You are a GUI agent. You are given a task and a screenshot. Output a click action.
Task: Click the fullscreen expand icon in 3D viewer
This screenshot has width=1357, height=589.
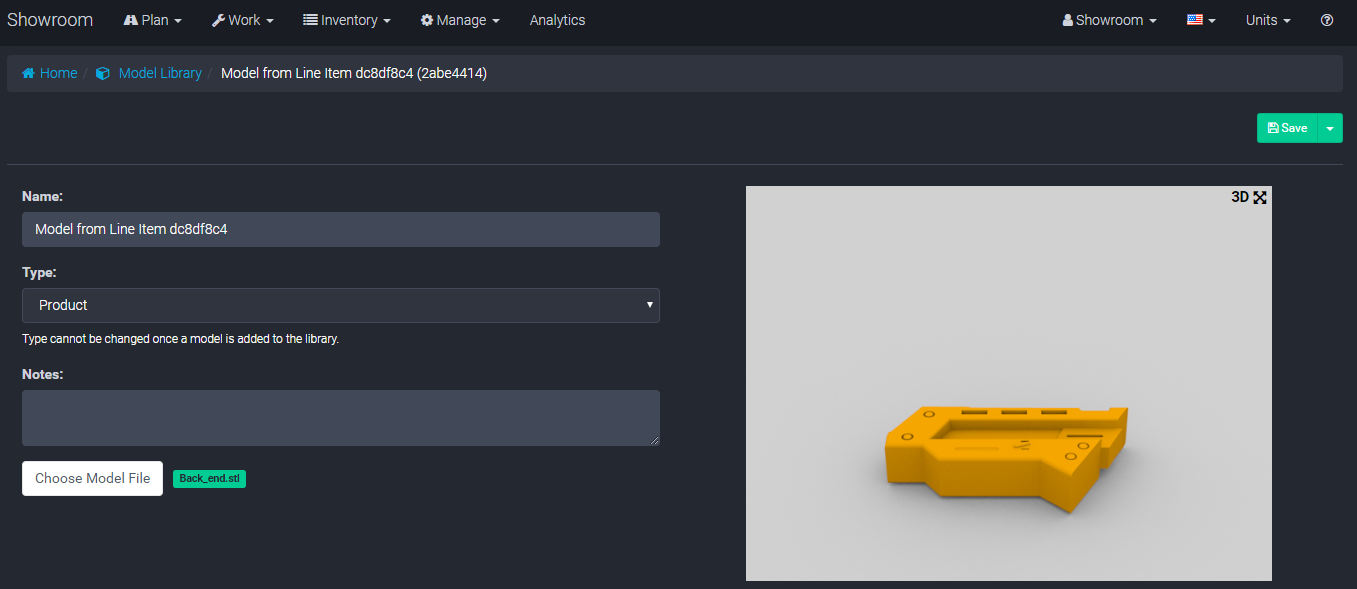1260,197
